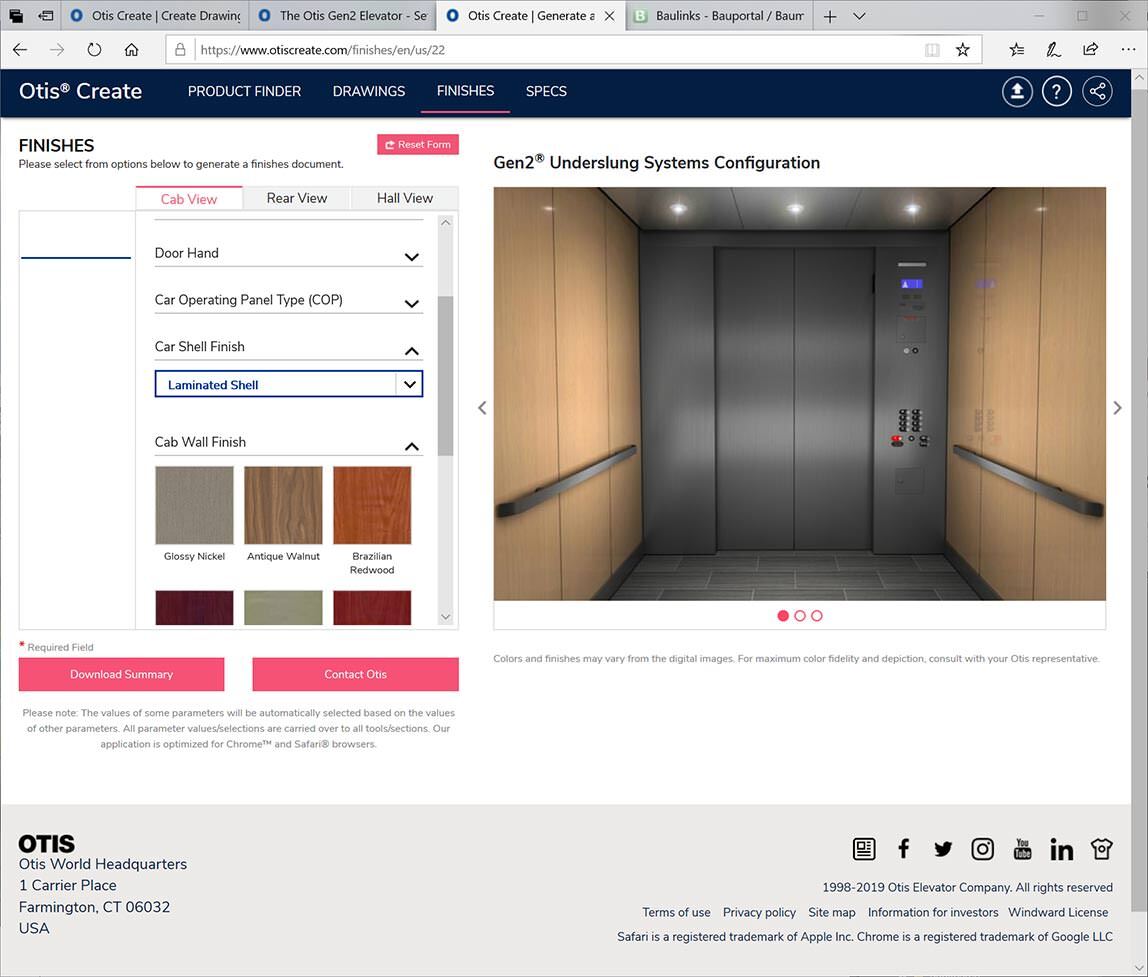Click the Contact Otis button
Image resolution: width=1148 pixels, height=977 pixels.
pyautogui.click(x=356, y=675)
